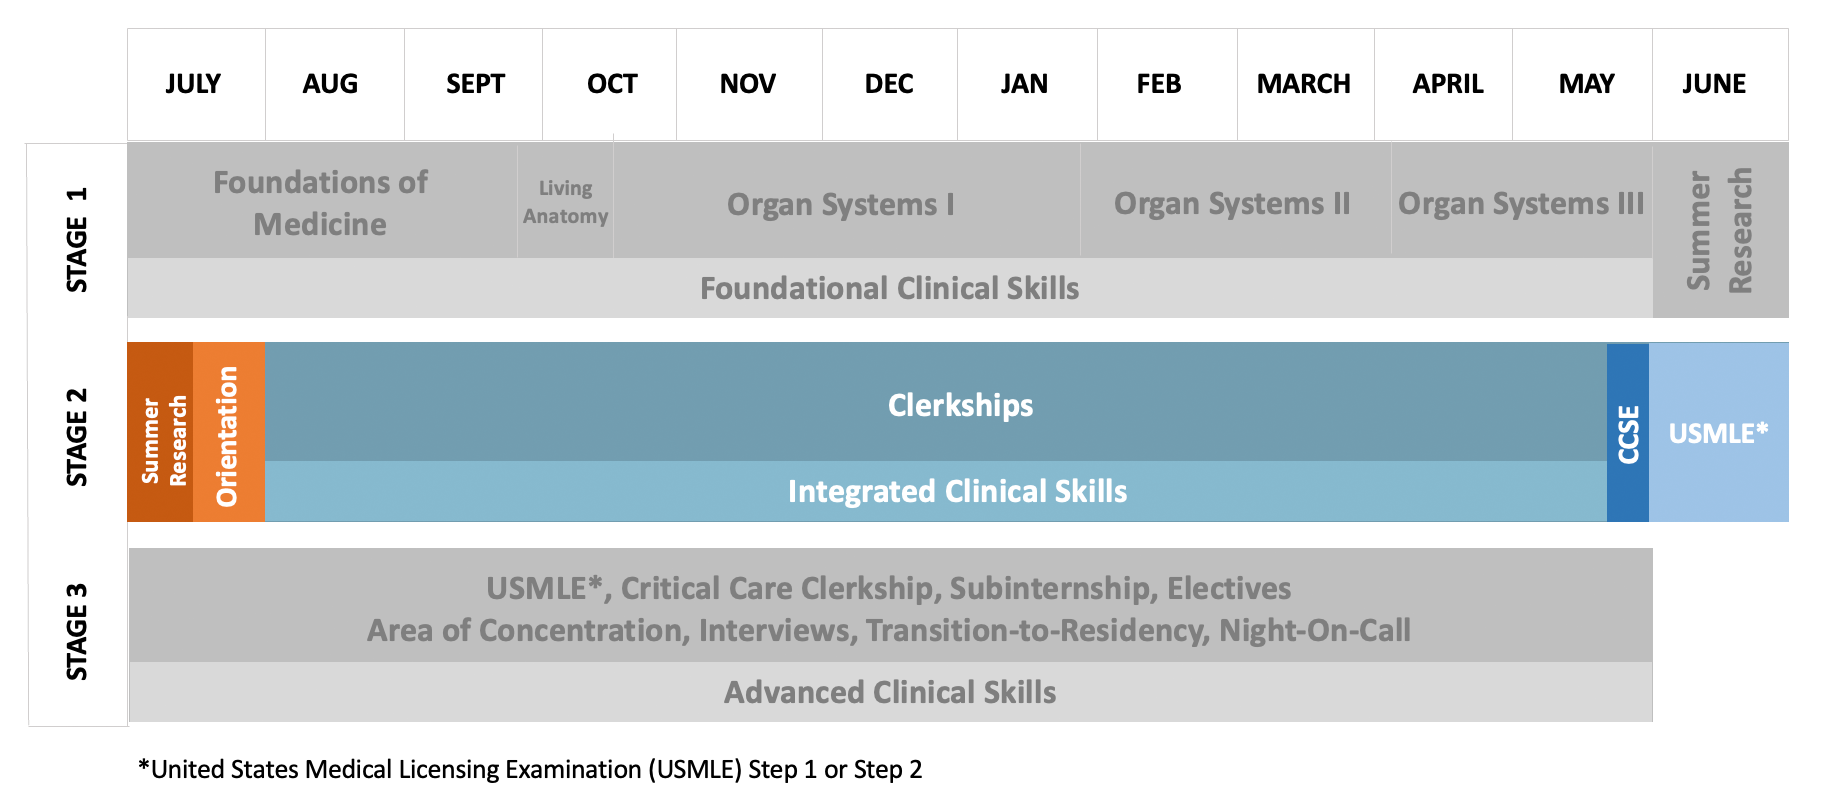The height and width of the screenshot is (808, 1825).
Task: Click the JAN month column header
Action: tap(1025, 84)
